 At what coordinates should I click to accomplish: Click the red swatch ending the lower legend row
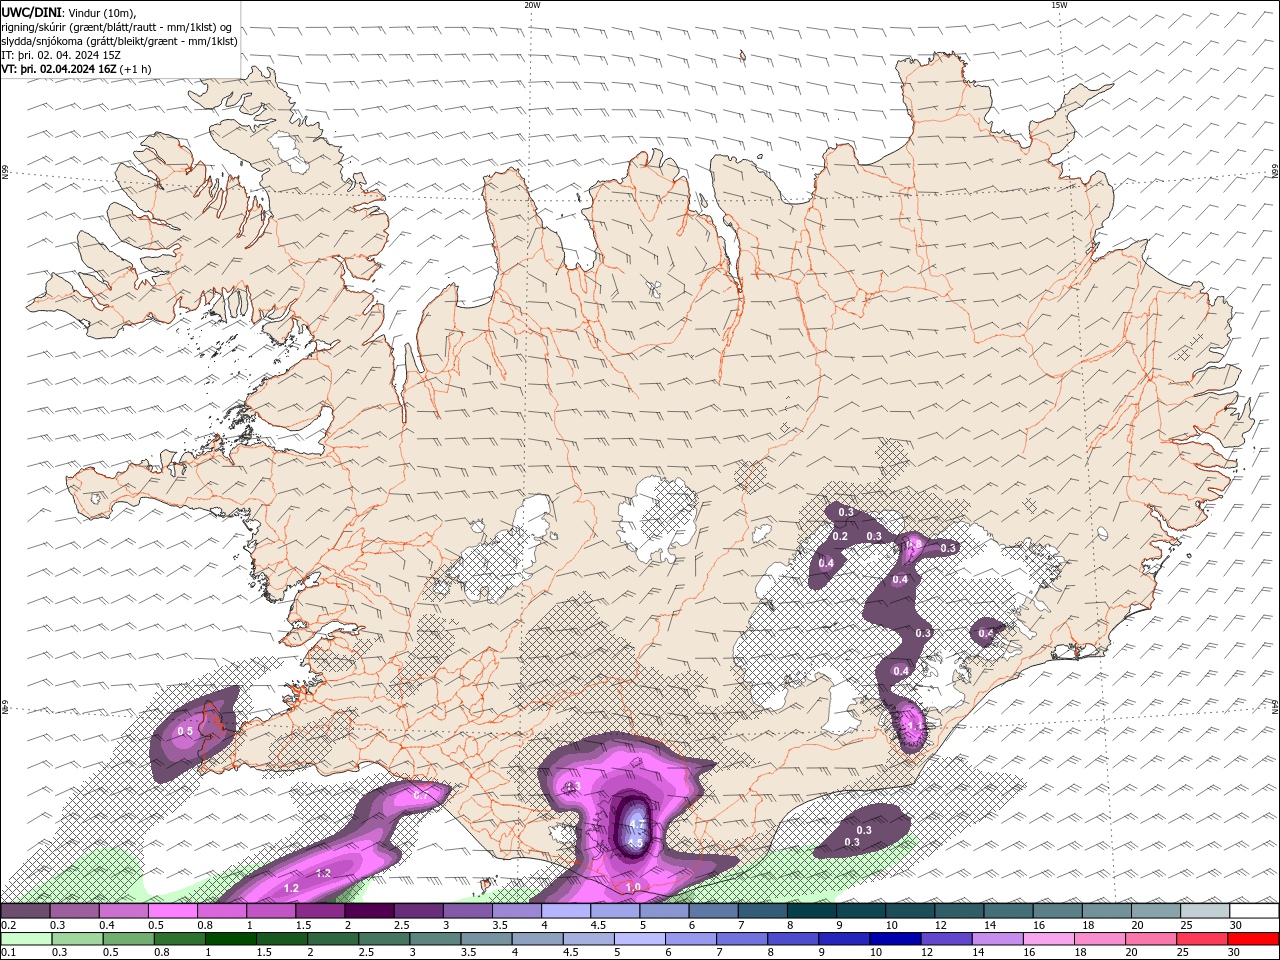[1254, 939]
